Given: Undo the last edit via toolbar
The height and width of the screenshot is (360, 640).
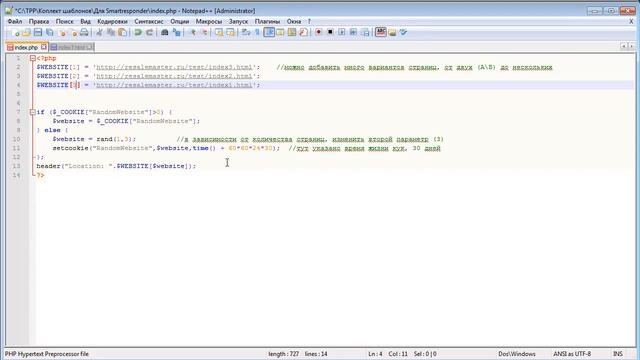Looking at the screenshot, I should coord(138,32).
